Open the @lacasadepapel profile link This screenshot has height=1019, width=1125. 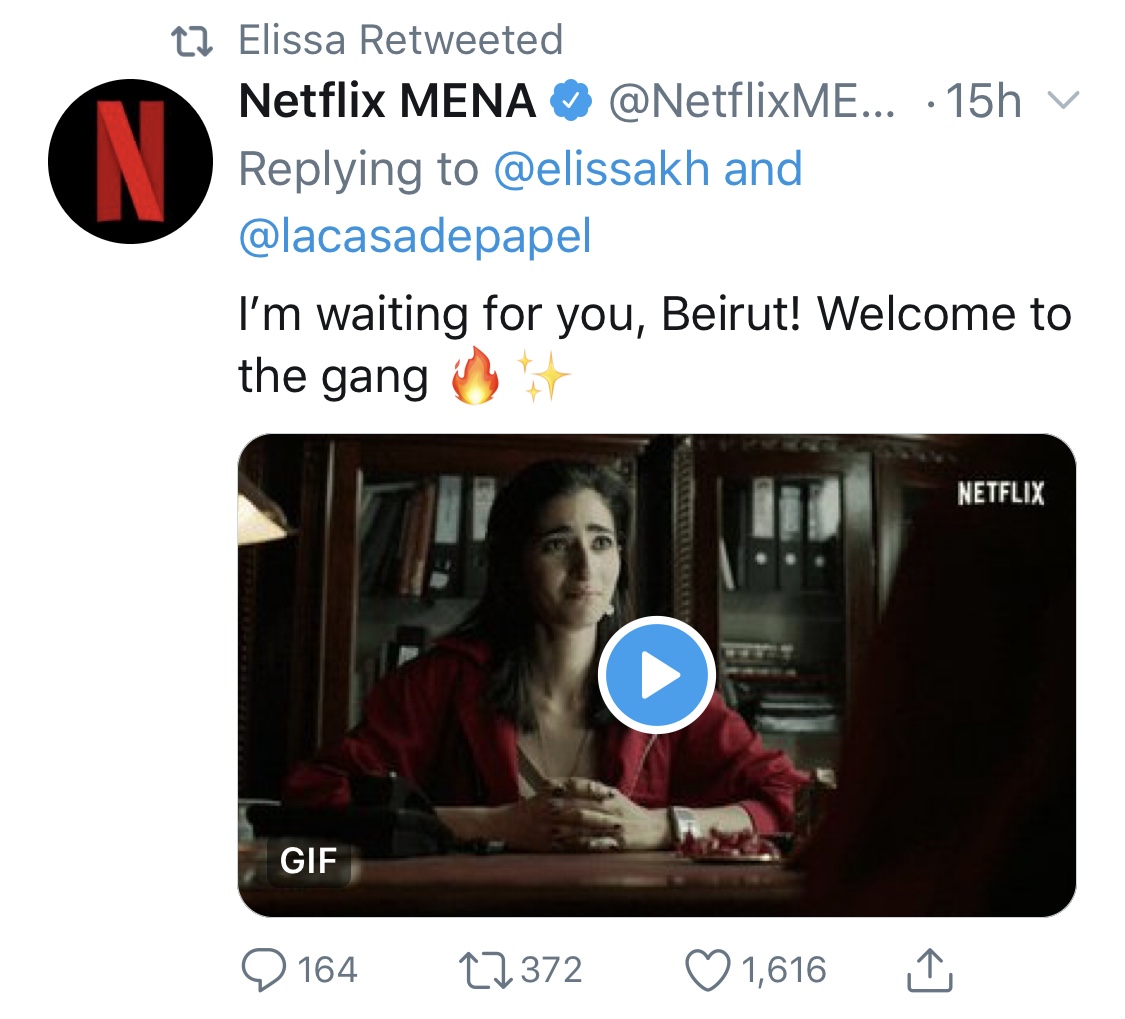(414, 236)
